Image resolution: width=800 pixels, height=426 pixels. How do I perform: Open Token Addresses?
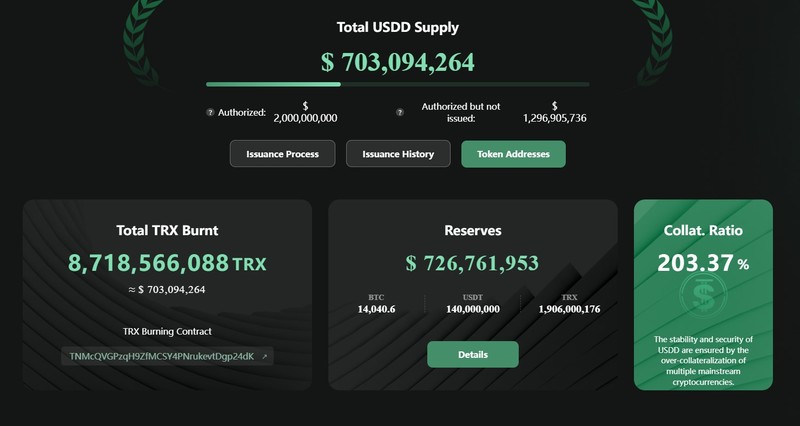(513, 154)
